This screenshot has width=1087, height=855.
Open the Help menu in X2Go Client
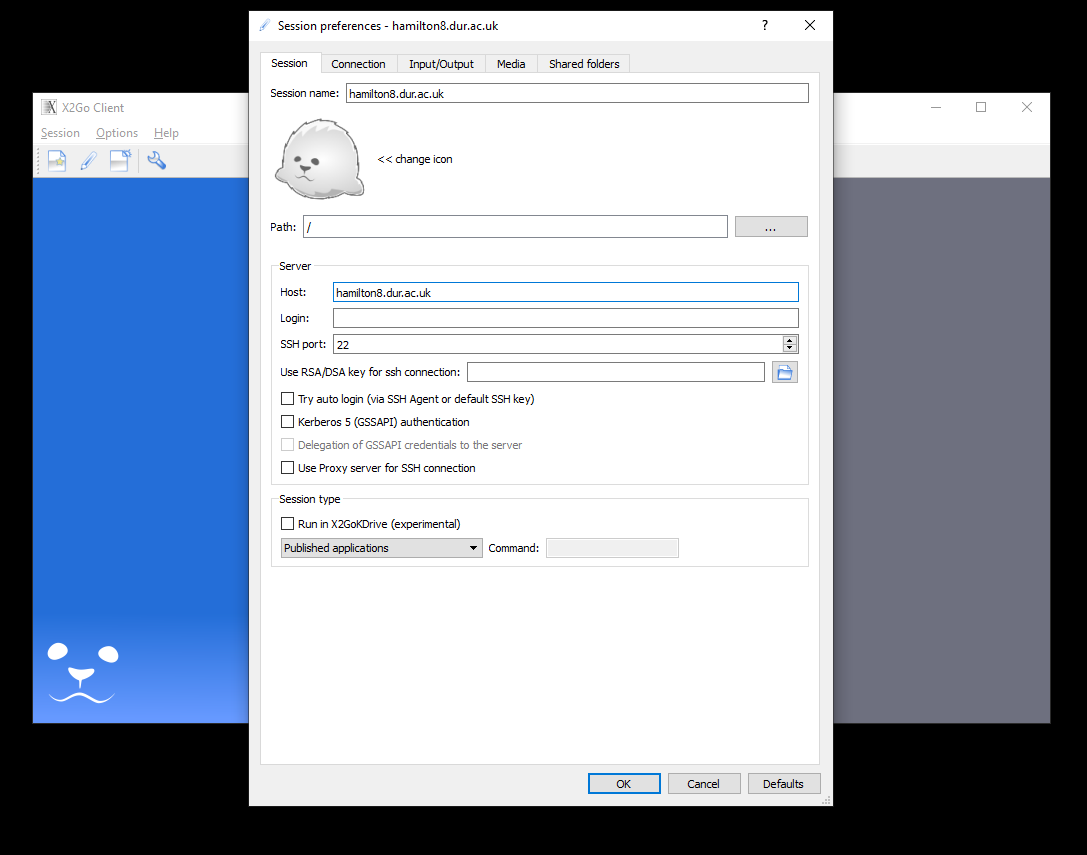coord(166,132)
